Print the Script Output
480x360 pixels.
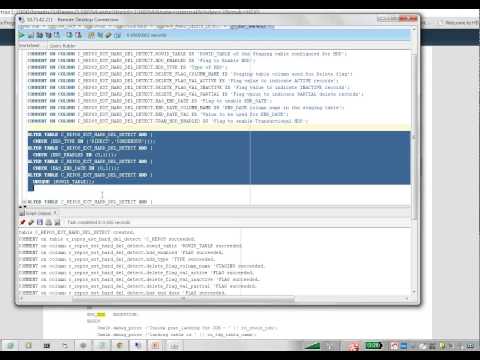tap(49, 222)
